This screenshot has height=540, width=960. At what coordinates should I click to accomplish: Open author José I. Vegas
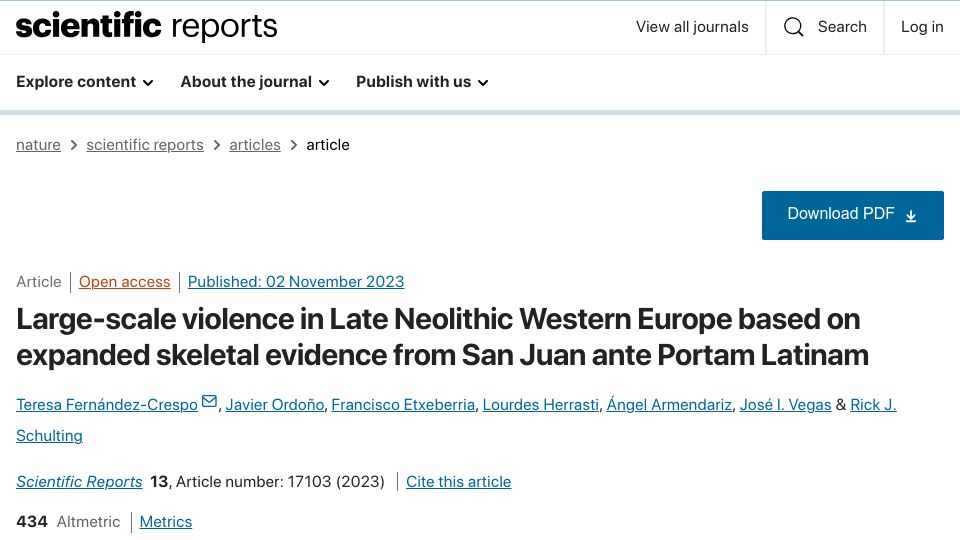click(786, 405)
